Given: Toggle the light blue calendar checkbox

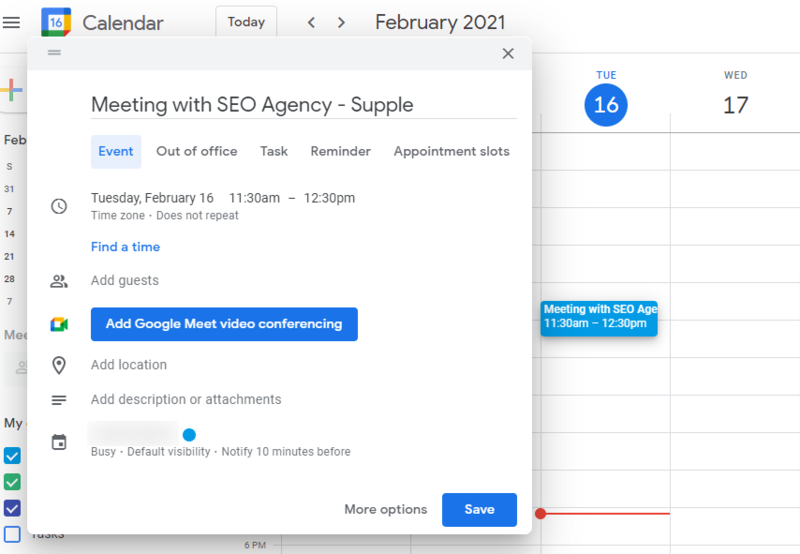Looking at the screenshot, I should [x=12, y=456].
